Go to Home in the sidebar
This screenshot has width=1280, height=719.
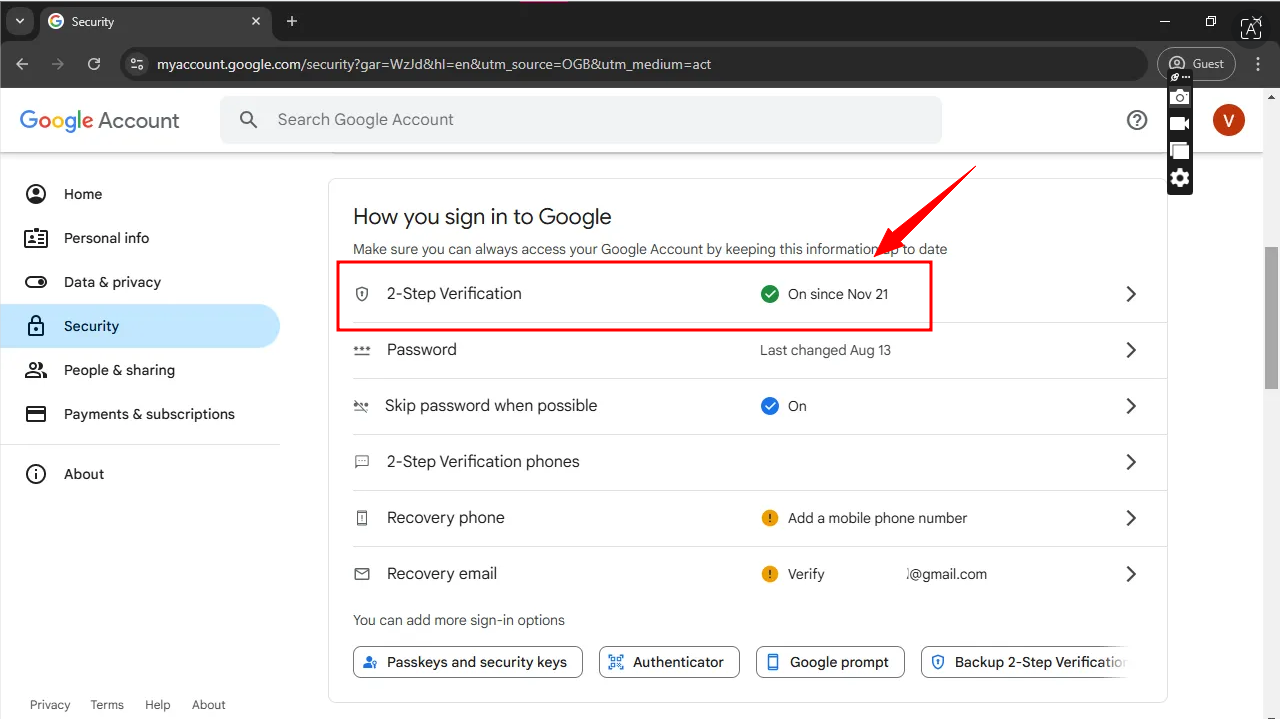point(140,194)
